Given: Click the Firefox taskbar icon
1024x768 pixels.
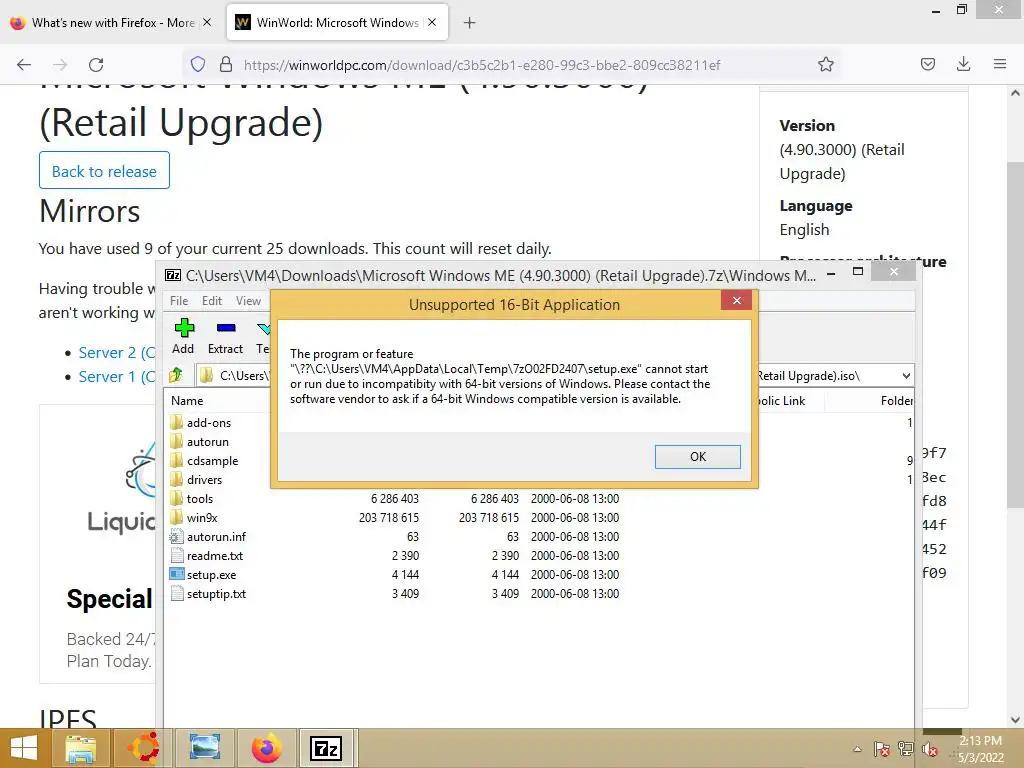Looking at the screenshot, I should point(266,748).
